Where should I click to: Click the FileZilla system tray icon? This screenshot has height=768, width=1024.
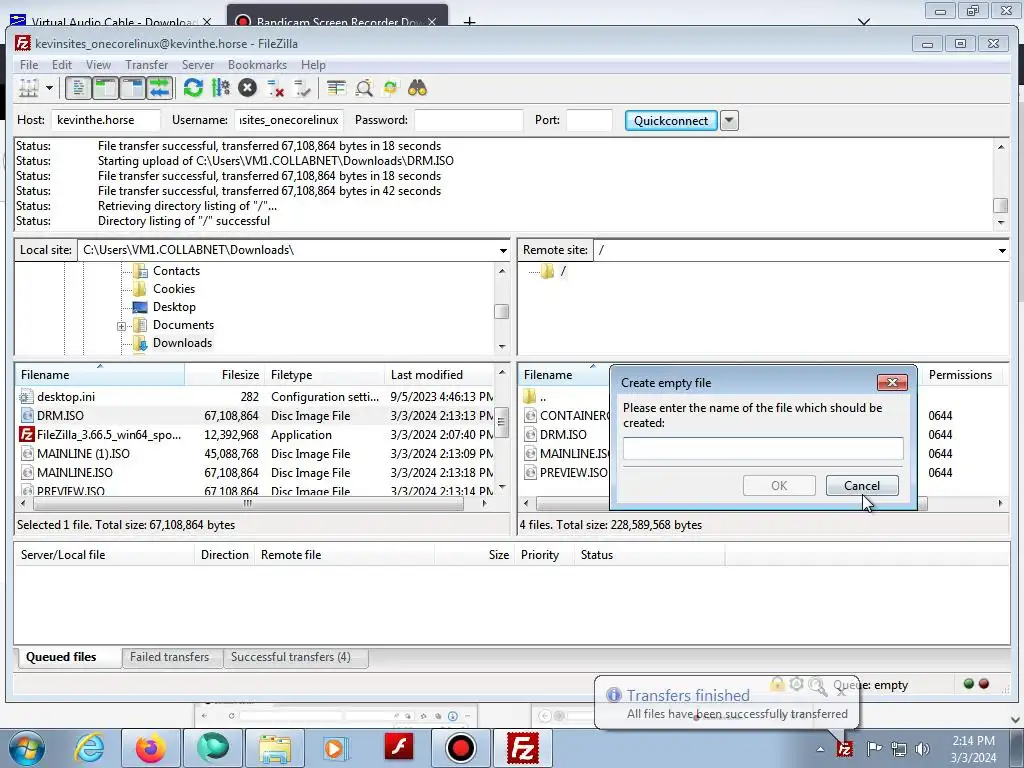pyautogui.click(x=844, y=748)
